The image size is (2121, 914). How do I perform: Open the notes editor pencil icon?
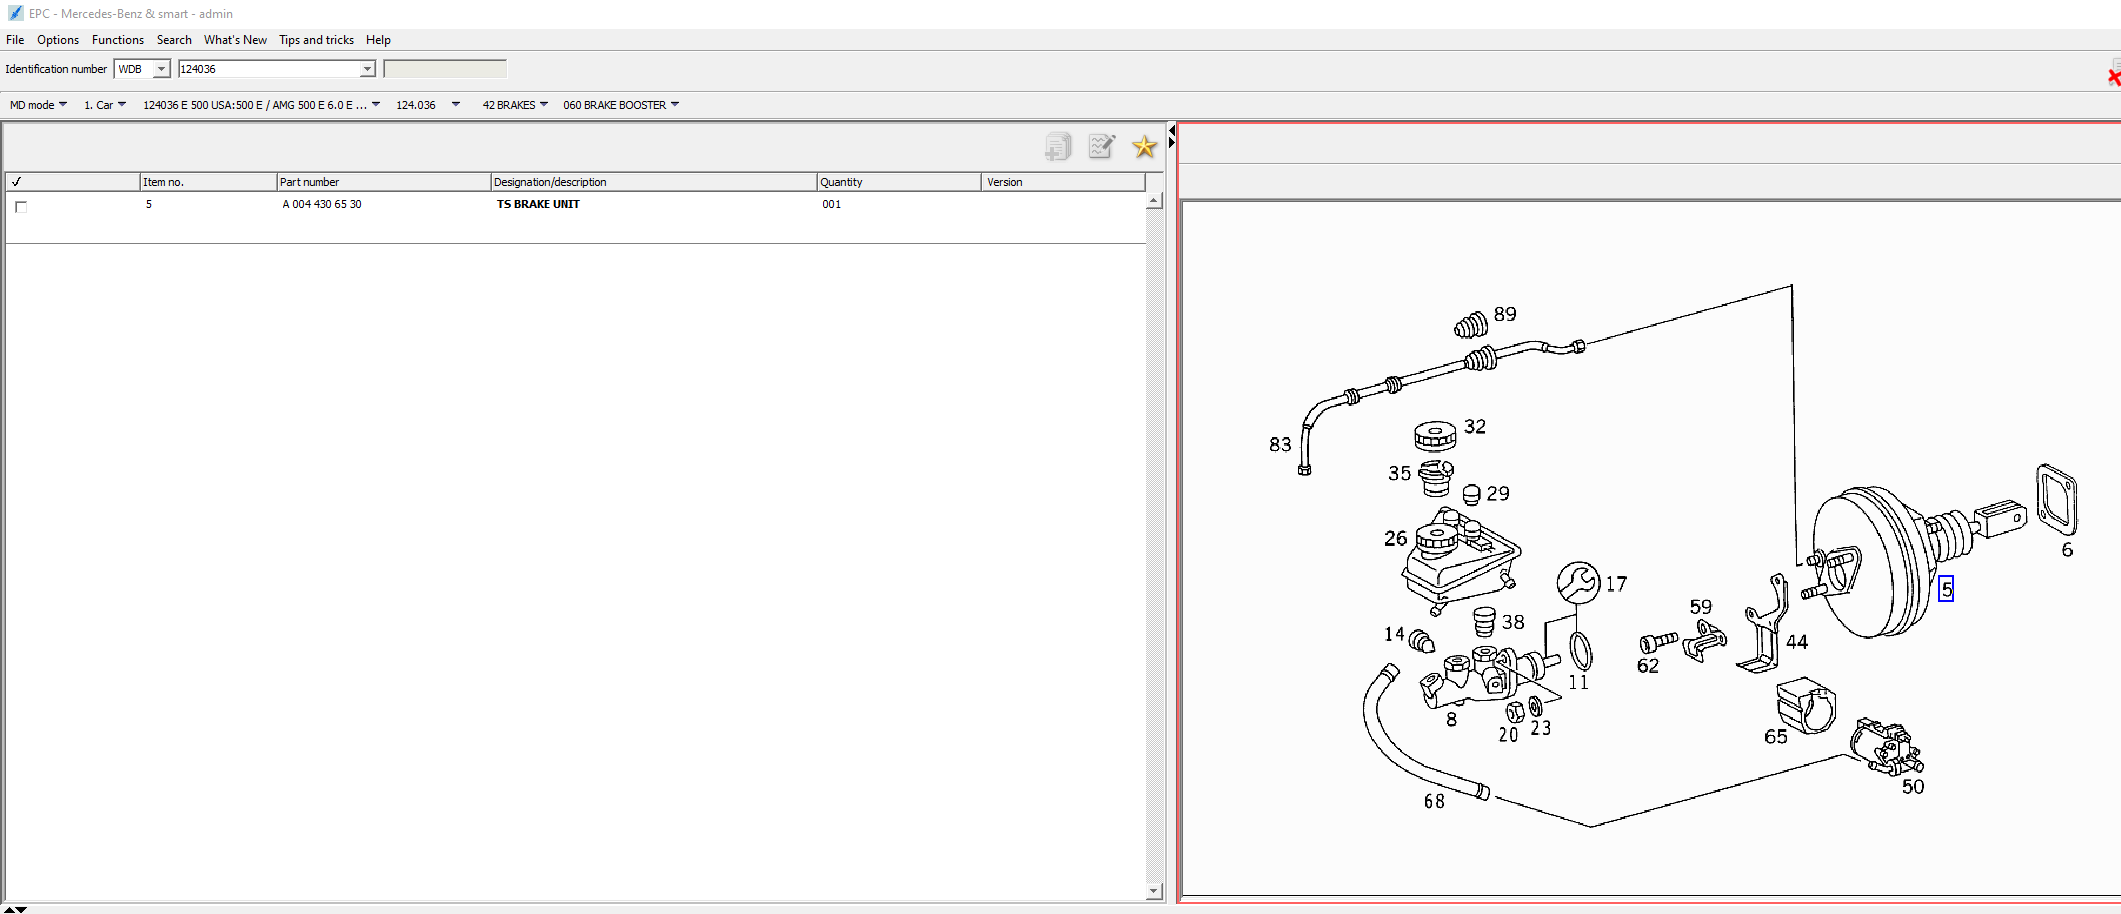point(1101,146)
